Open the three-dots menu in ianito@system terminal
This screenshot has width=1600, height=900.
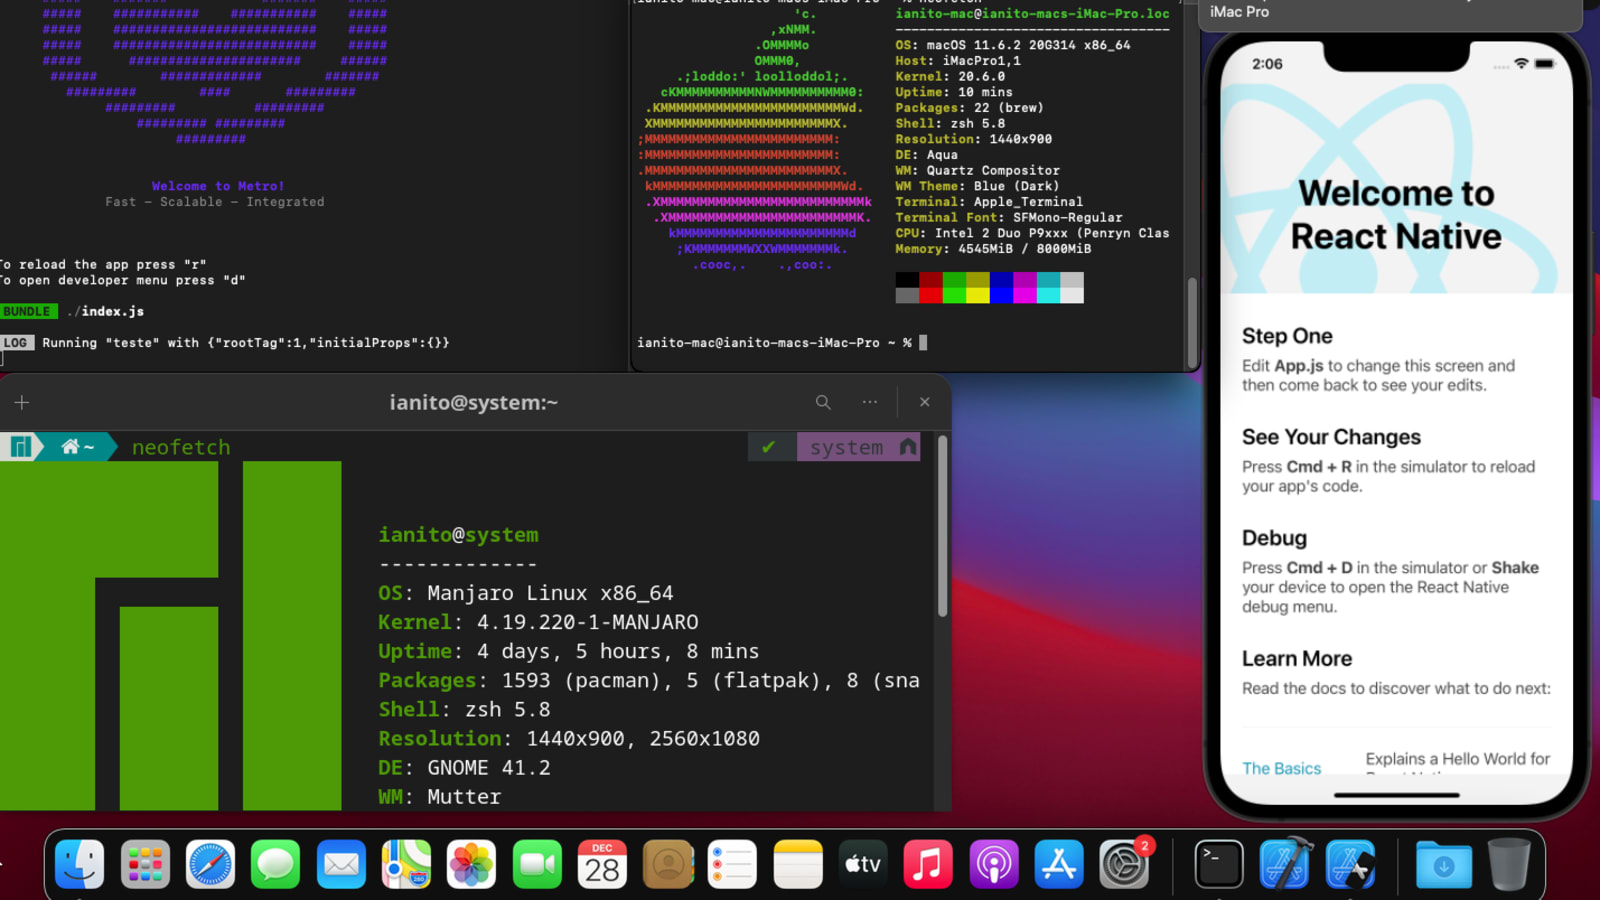870,402
